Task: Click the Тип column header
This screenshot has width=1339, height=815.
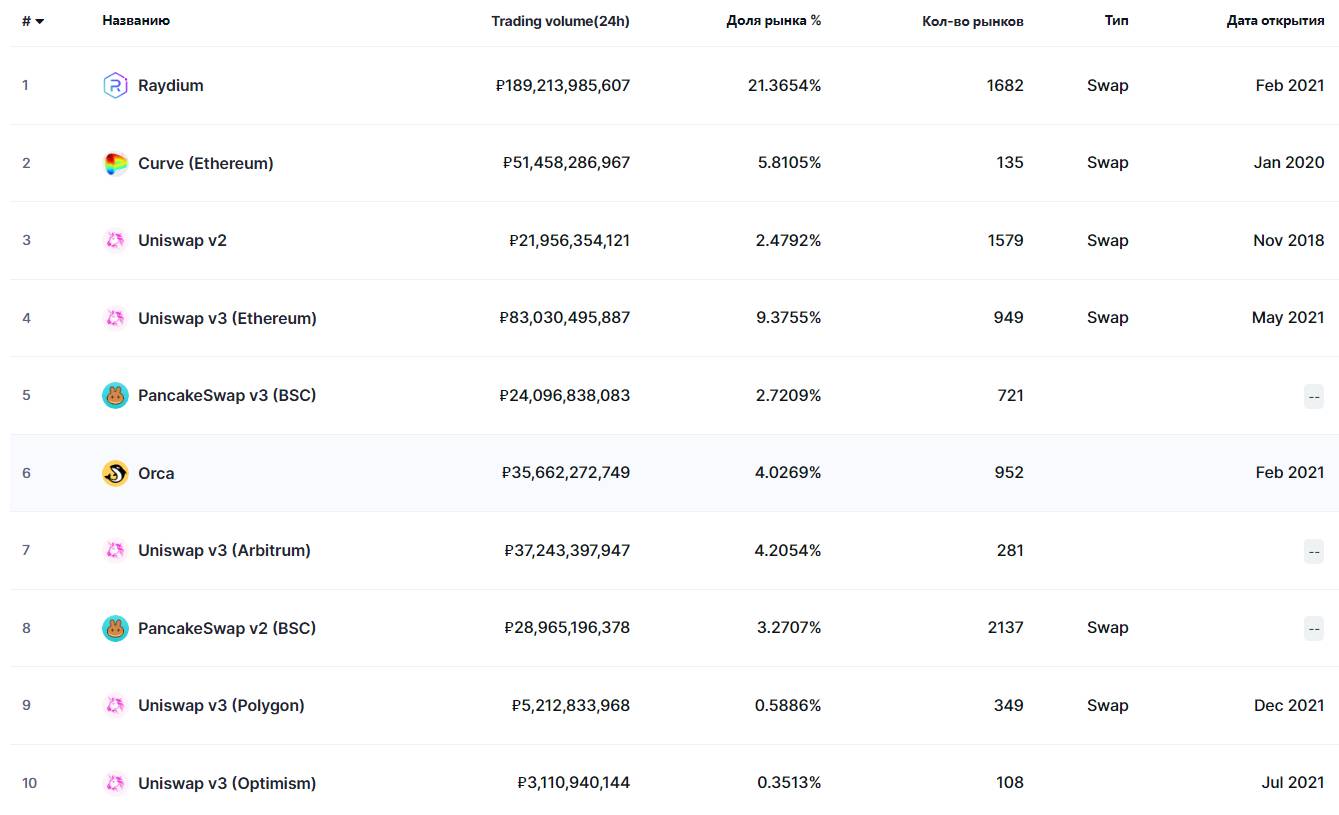Action: click(1116, 21)
